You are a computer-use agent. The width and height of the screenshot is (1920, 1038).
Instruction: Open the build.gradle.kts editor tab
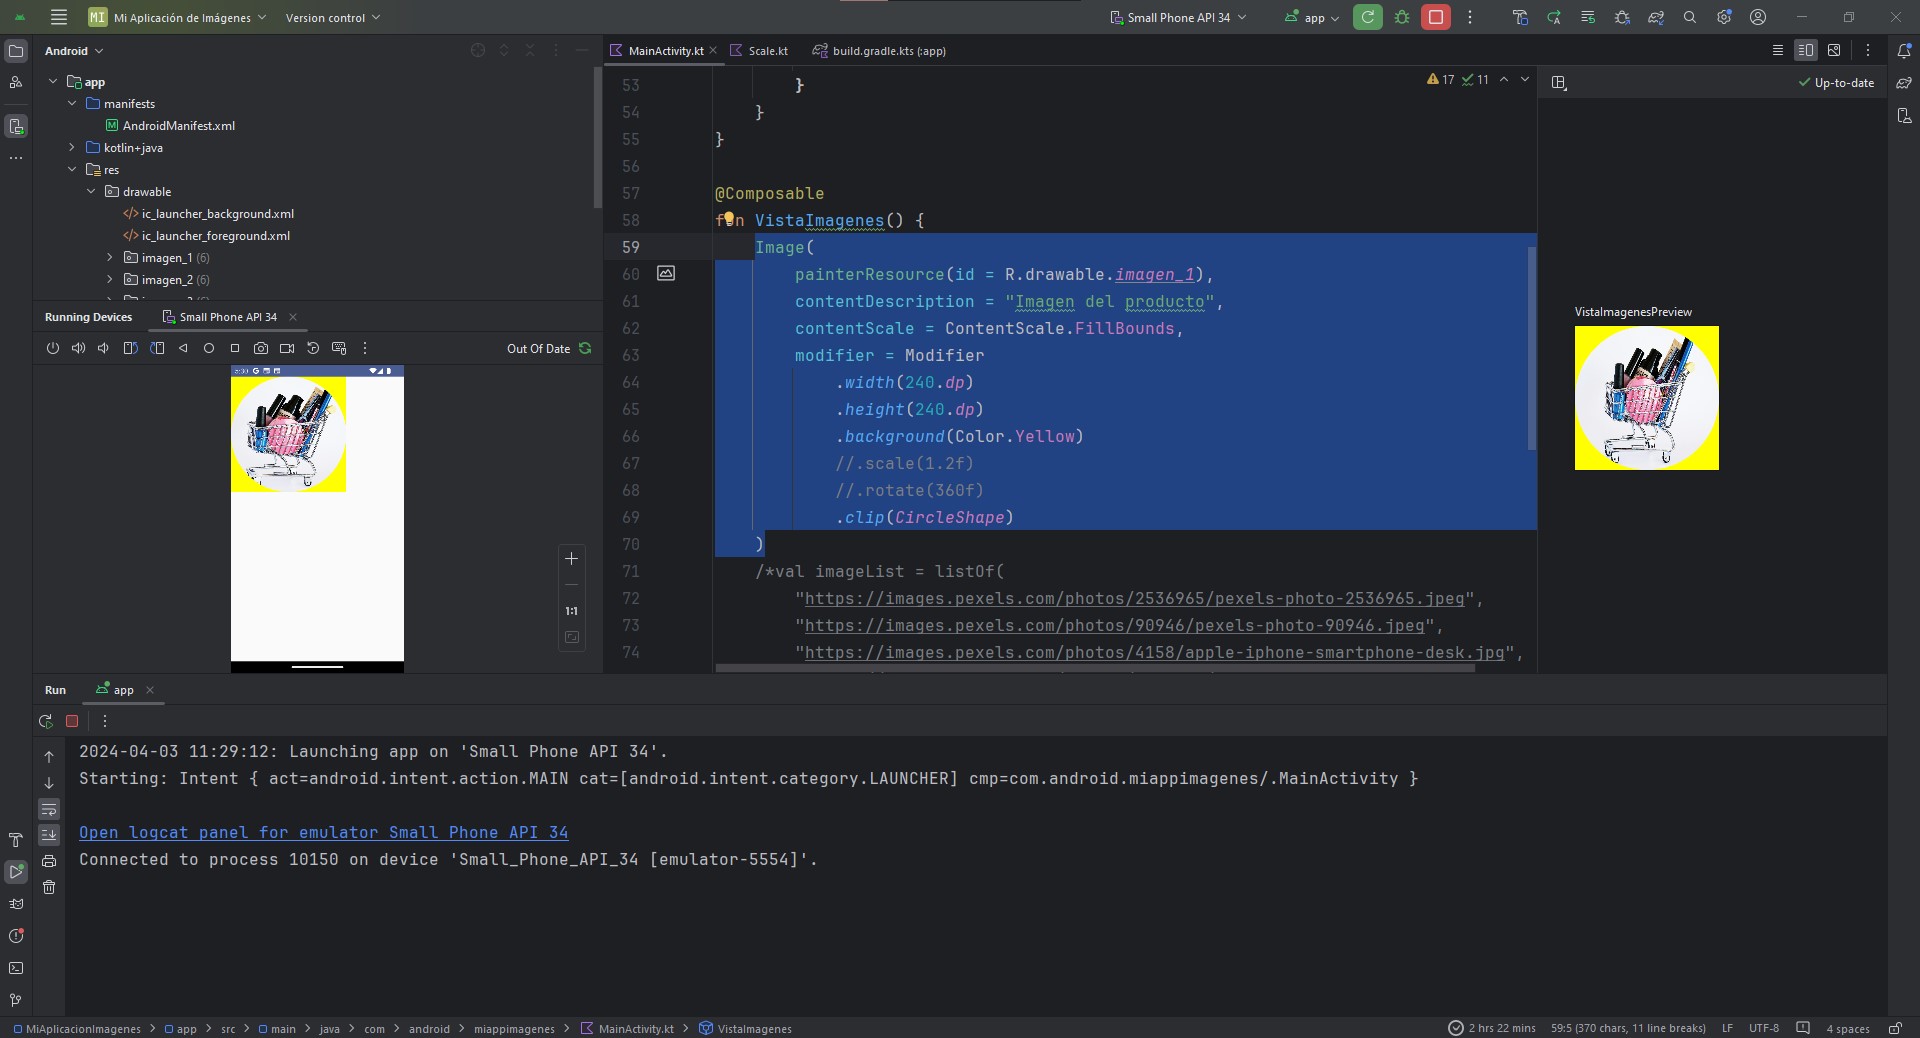887,51
